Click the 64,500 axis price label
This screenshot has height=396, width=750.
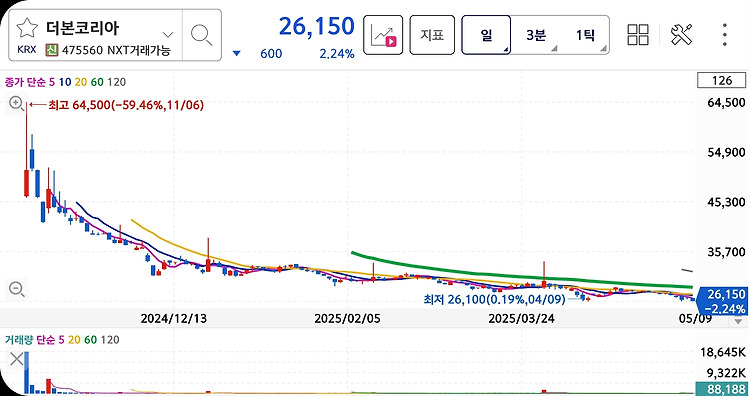tap(726, 103)
